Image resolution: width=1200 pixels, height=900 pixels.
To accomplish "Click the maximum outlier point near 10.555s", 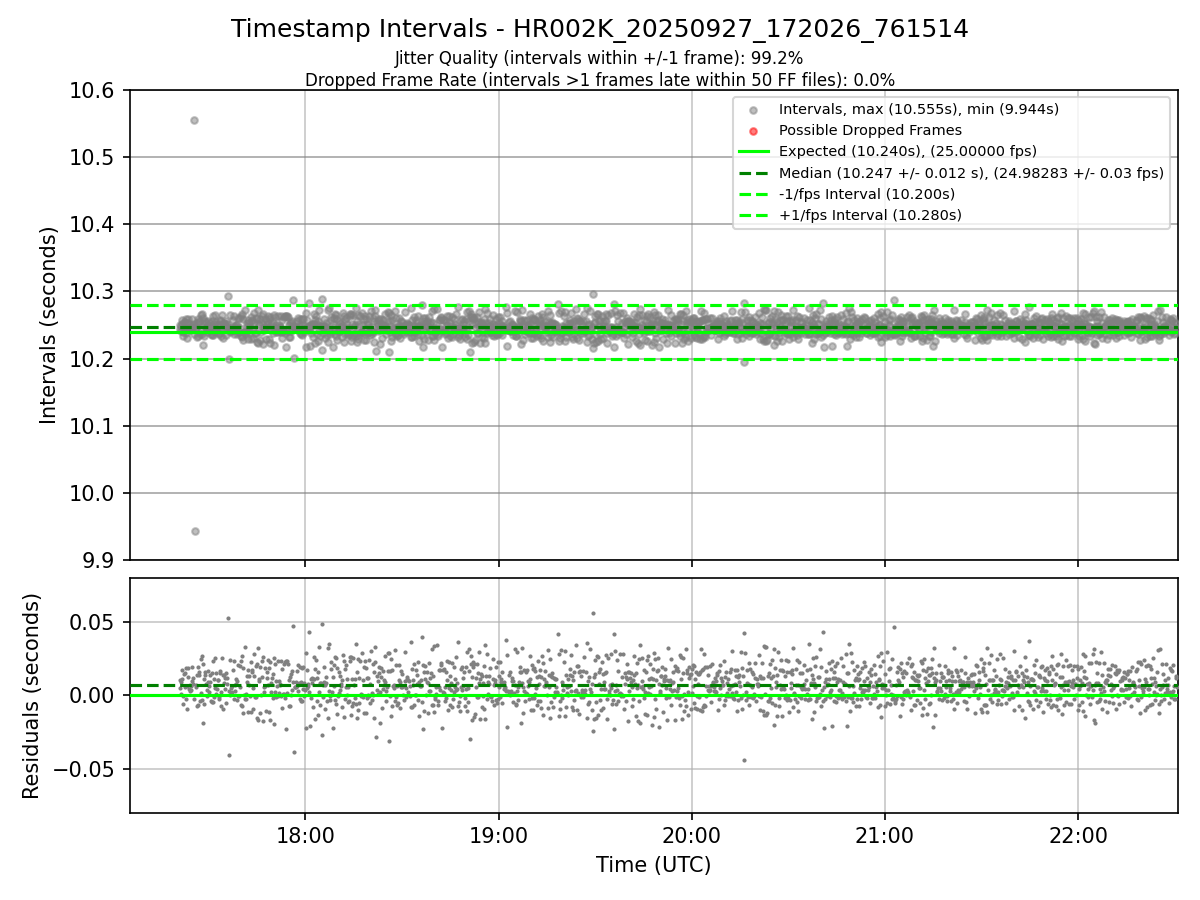I will click(x=194, y=120).
